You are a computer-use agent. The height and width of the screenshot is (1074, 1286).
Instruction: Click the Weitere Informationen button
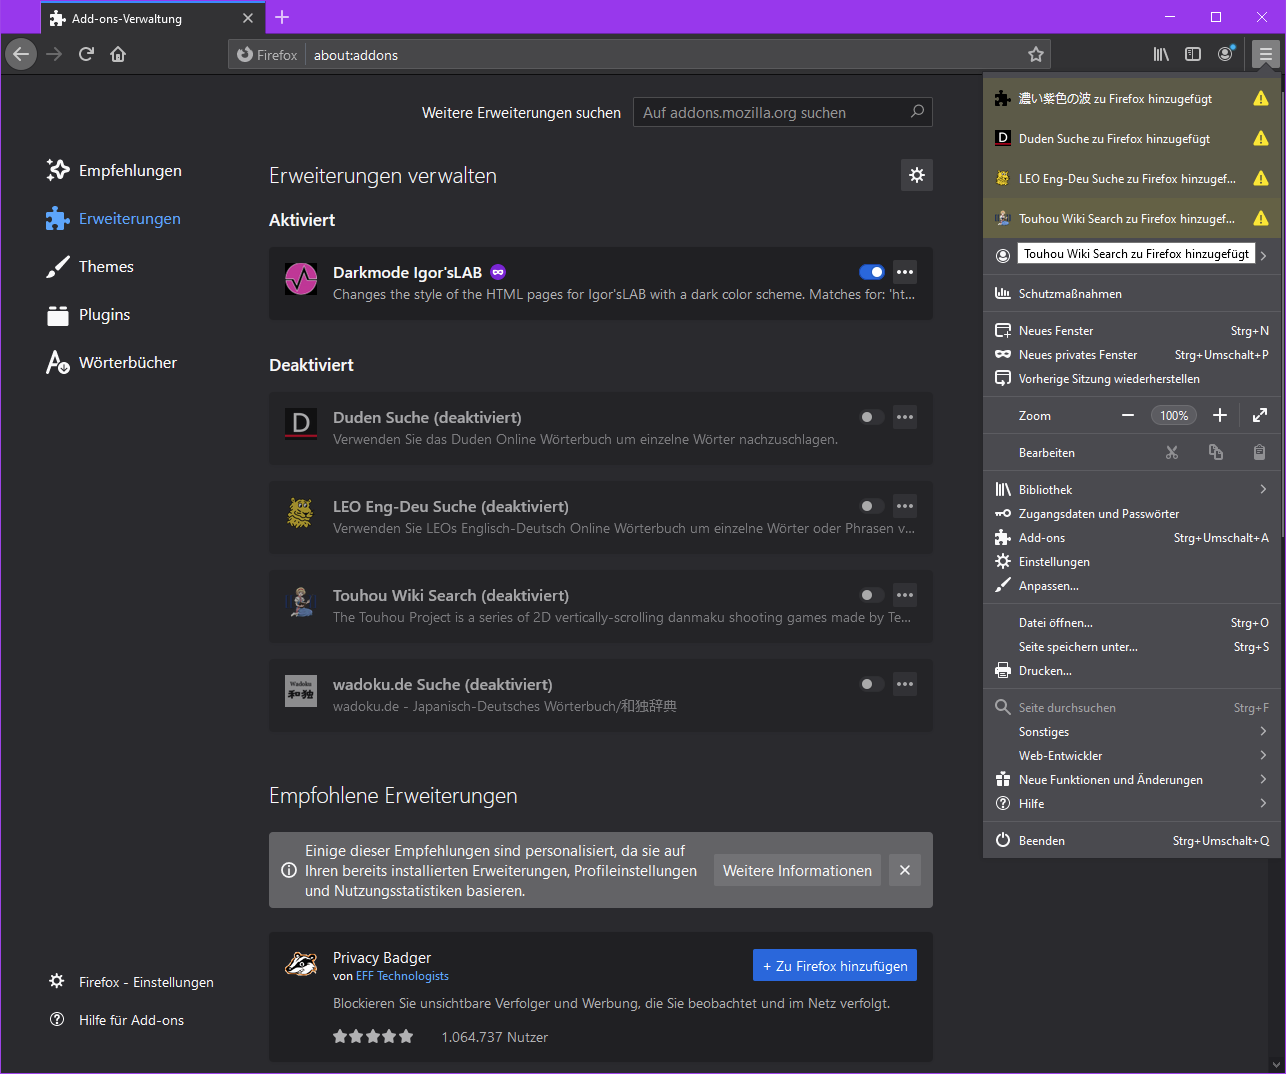[x=797, y=870]
